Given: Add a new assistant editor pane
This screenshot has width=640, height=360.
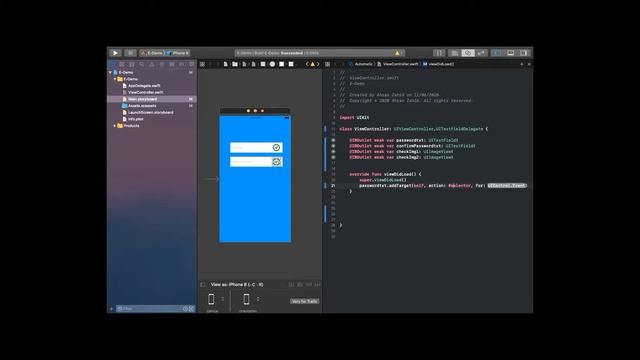Looking at the screenshot, I should (522, 64).
